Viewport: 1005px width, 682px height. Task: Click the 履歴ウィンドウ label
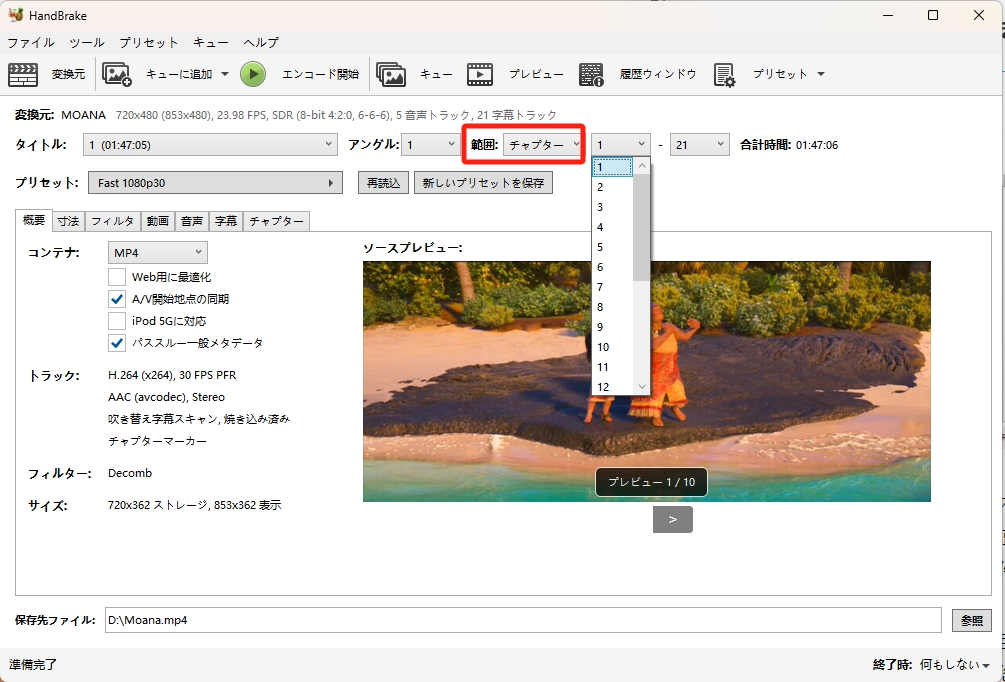(658, 74)
